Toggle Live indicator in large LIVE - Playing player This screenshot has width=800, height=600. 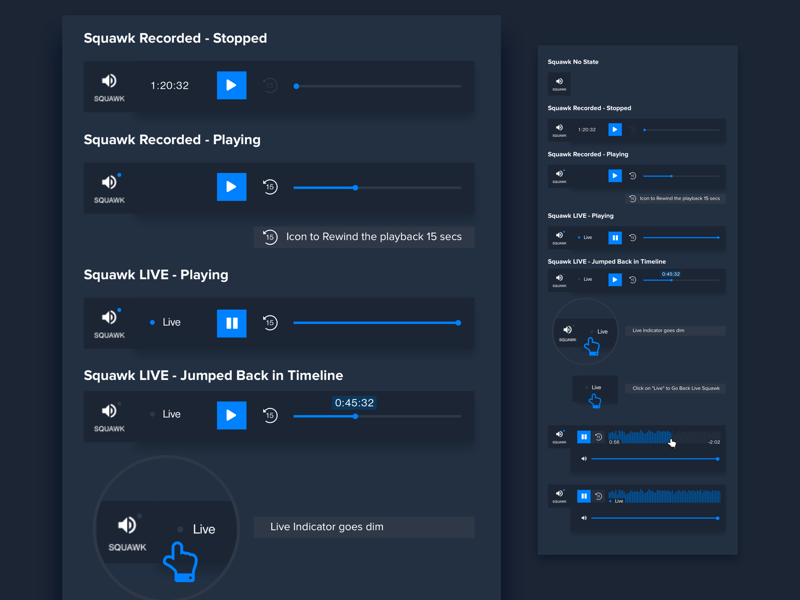166,323
